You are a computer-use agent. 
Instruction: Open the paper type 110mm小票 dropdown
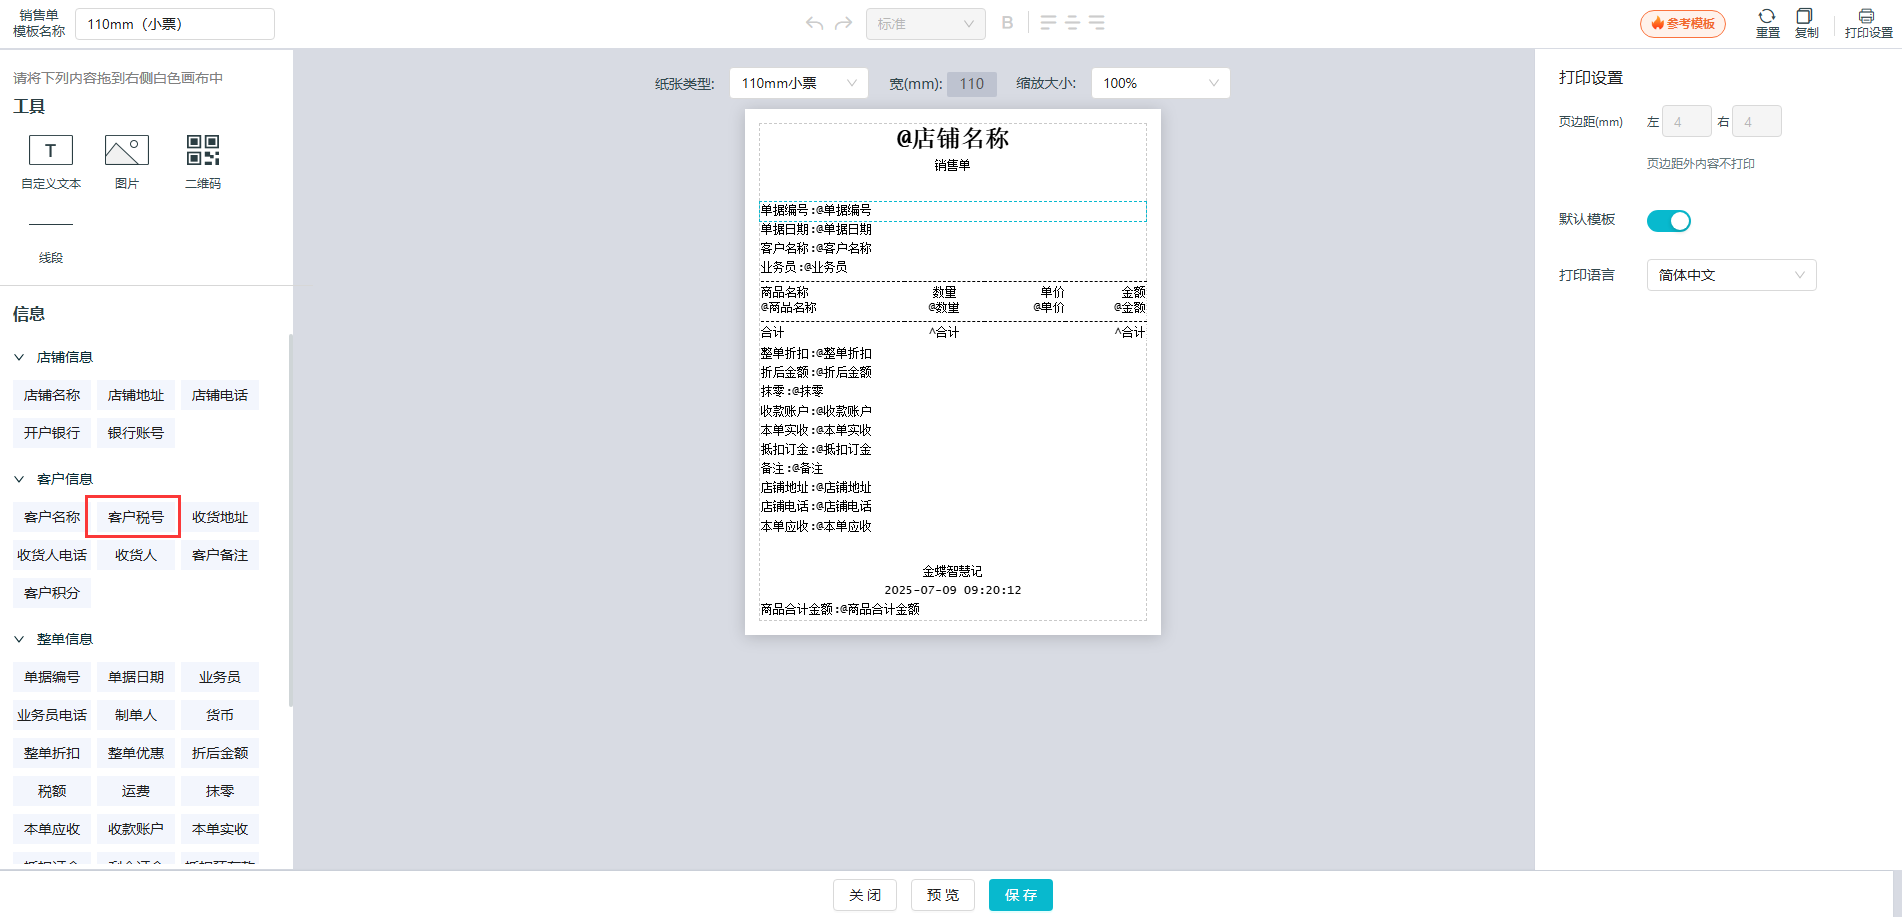pos(798,83)
